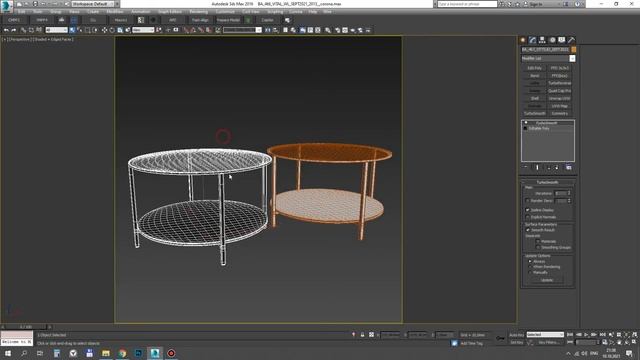Open the Hierarchy command panel tab

point(542,40)
